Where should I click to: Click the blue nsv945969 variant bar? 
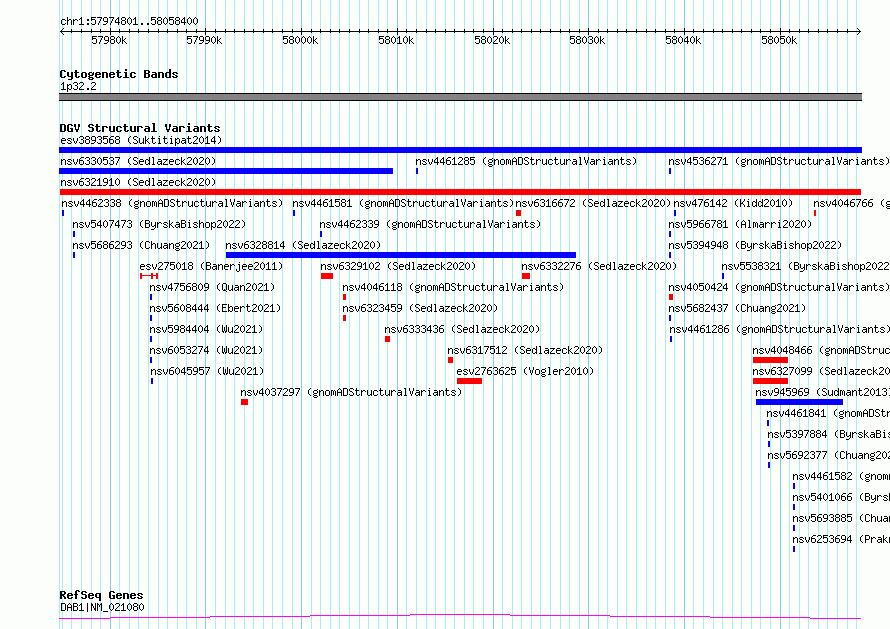799,402
